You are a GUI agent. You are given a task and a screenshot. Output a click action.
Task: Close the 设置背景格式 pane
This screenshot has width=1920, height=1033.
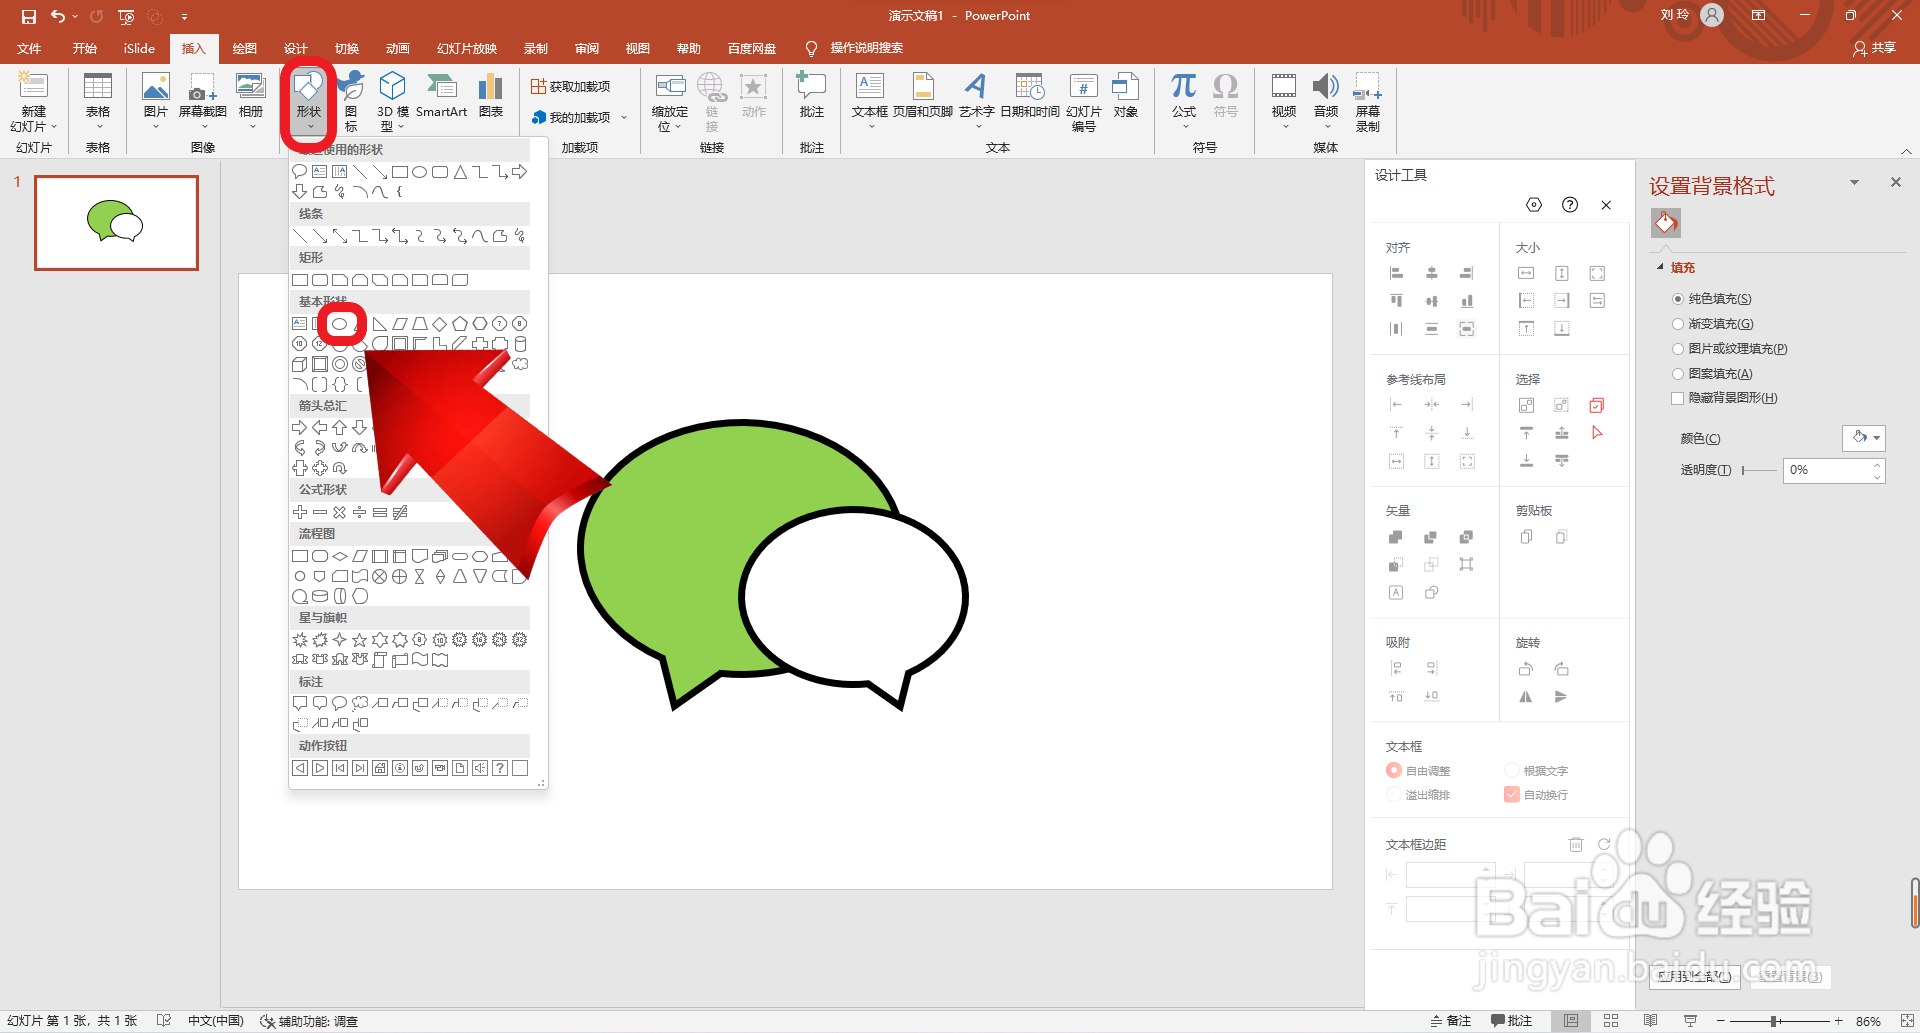(1895, 182)
